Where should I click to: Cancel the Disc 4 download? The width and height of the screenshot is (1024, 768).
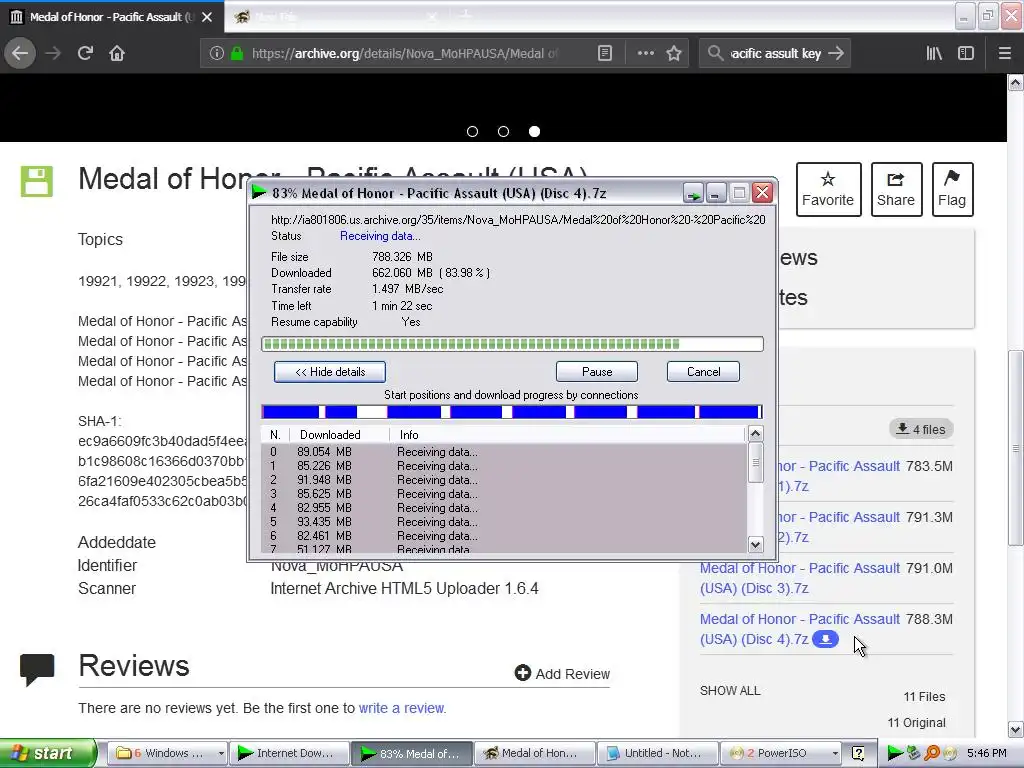(x=703, y=372)
